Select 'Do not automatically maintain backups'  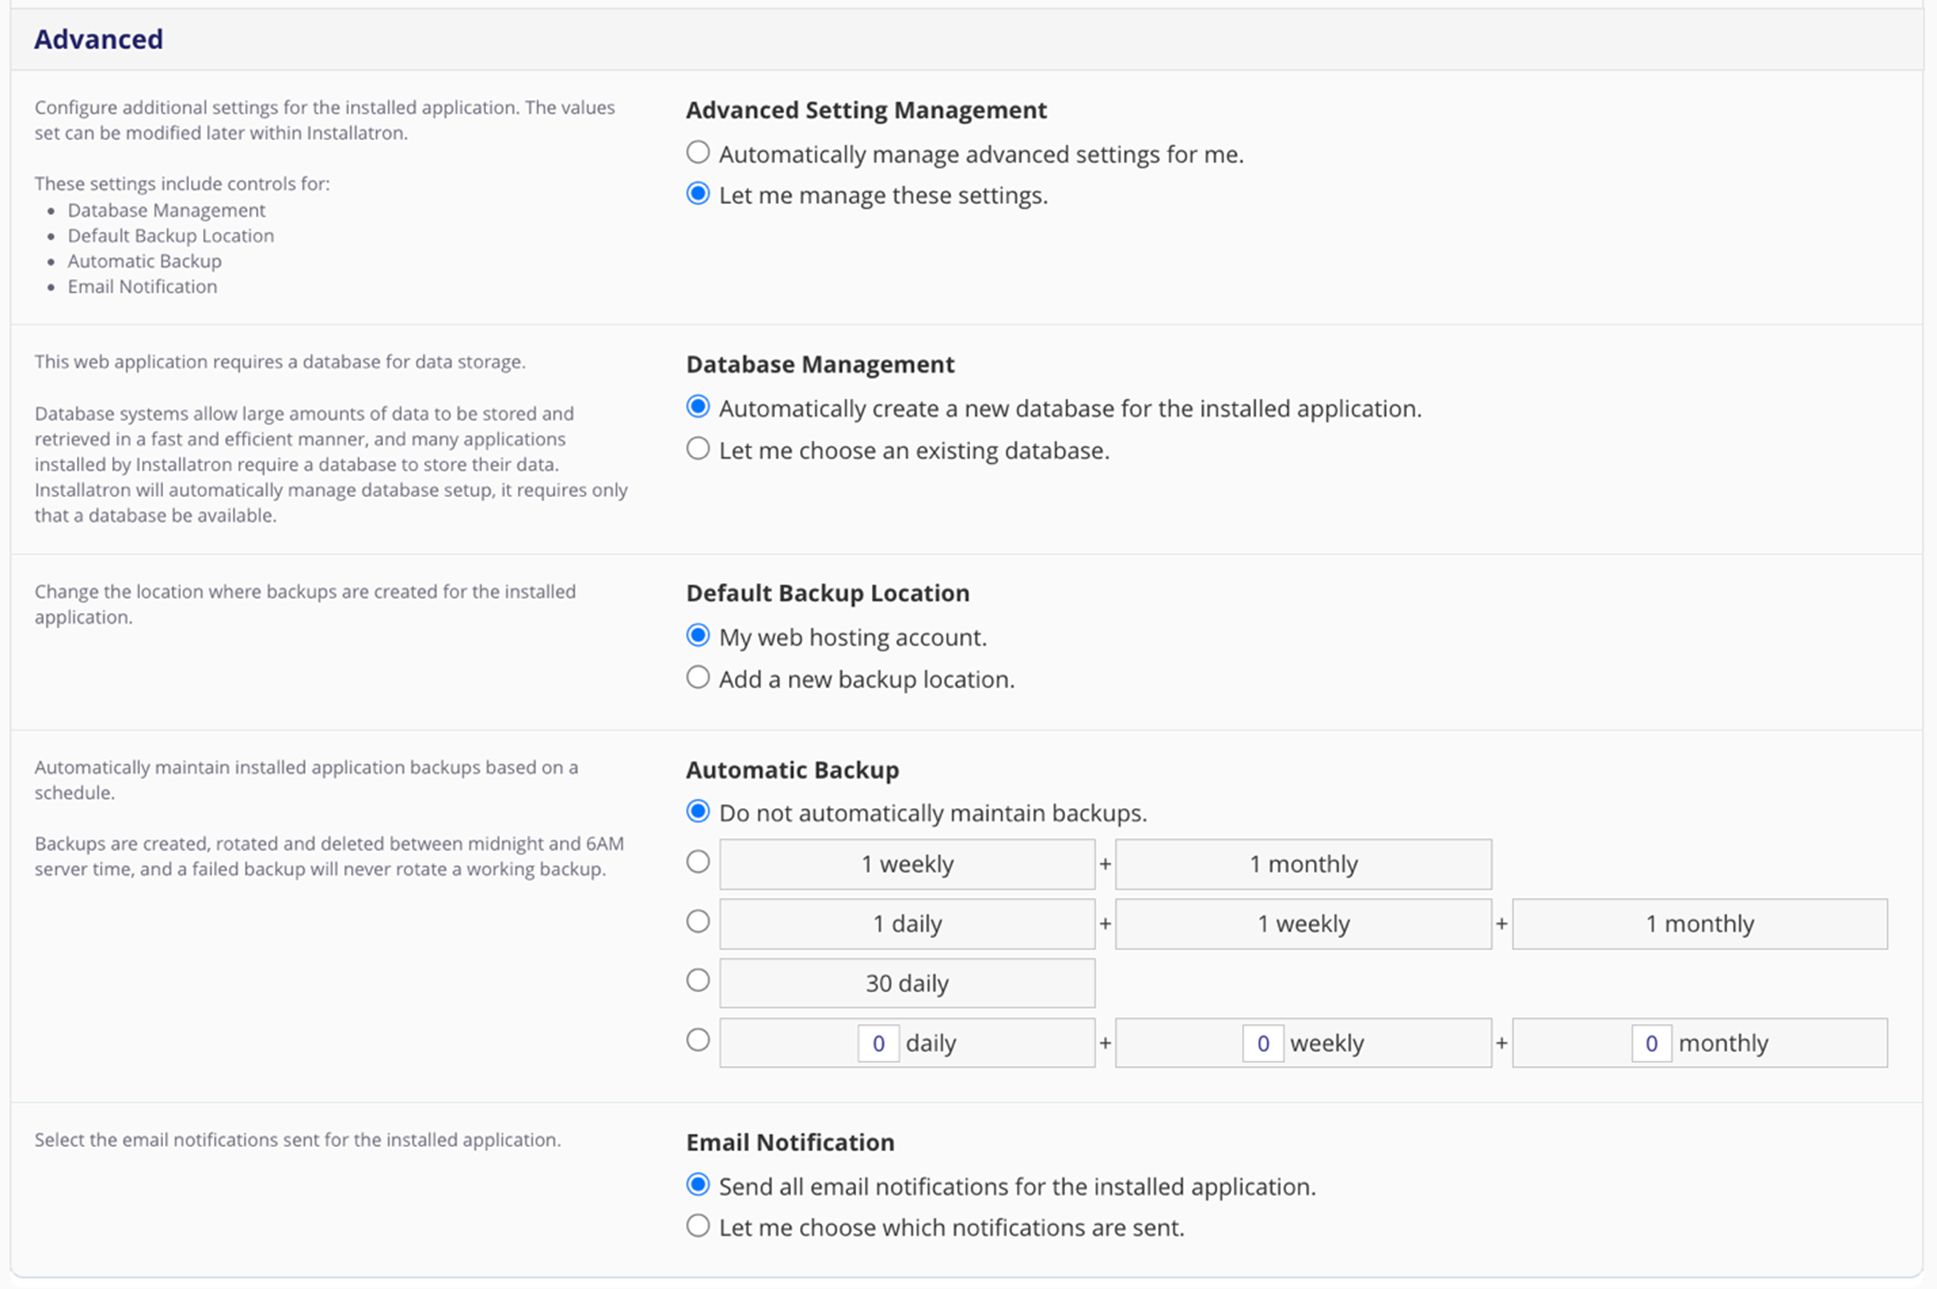click(x=698, y=811)
